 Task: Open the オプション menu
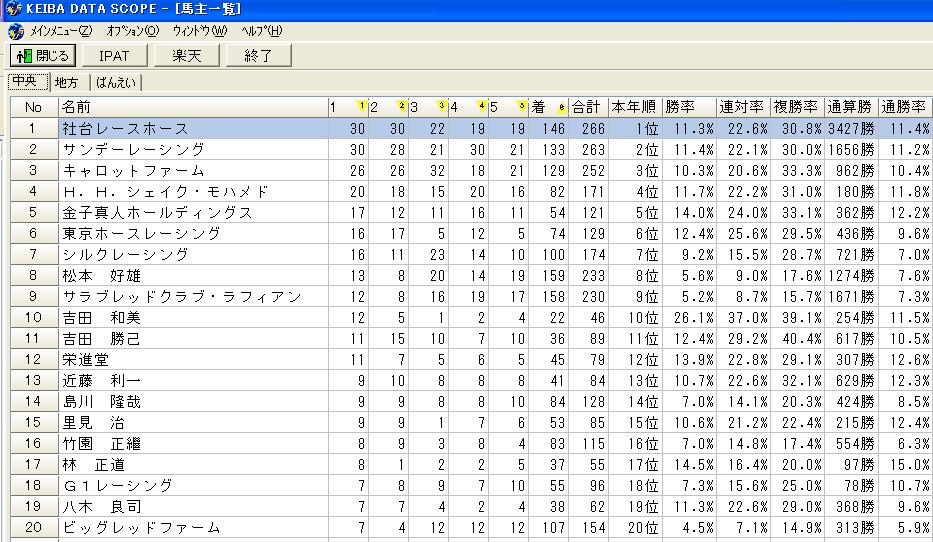pos(133,31)
